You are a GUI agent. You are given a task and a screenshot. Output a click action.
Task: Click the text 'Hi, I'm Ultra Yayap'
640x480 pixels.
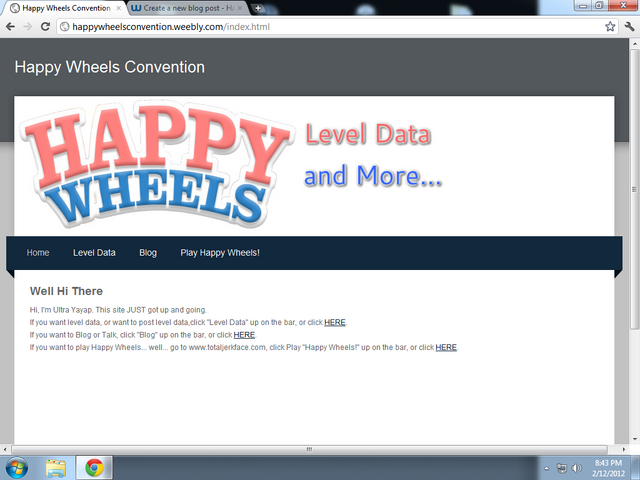[61, 310]
